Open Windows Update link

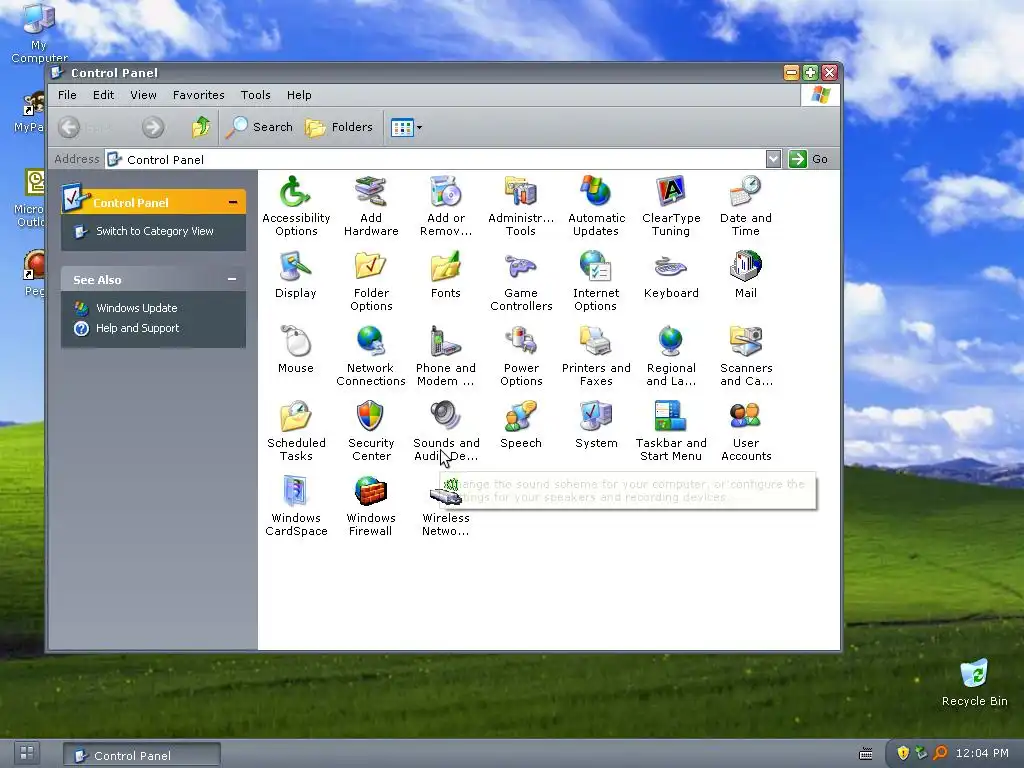pyautogui.click(x=136, y=308)
